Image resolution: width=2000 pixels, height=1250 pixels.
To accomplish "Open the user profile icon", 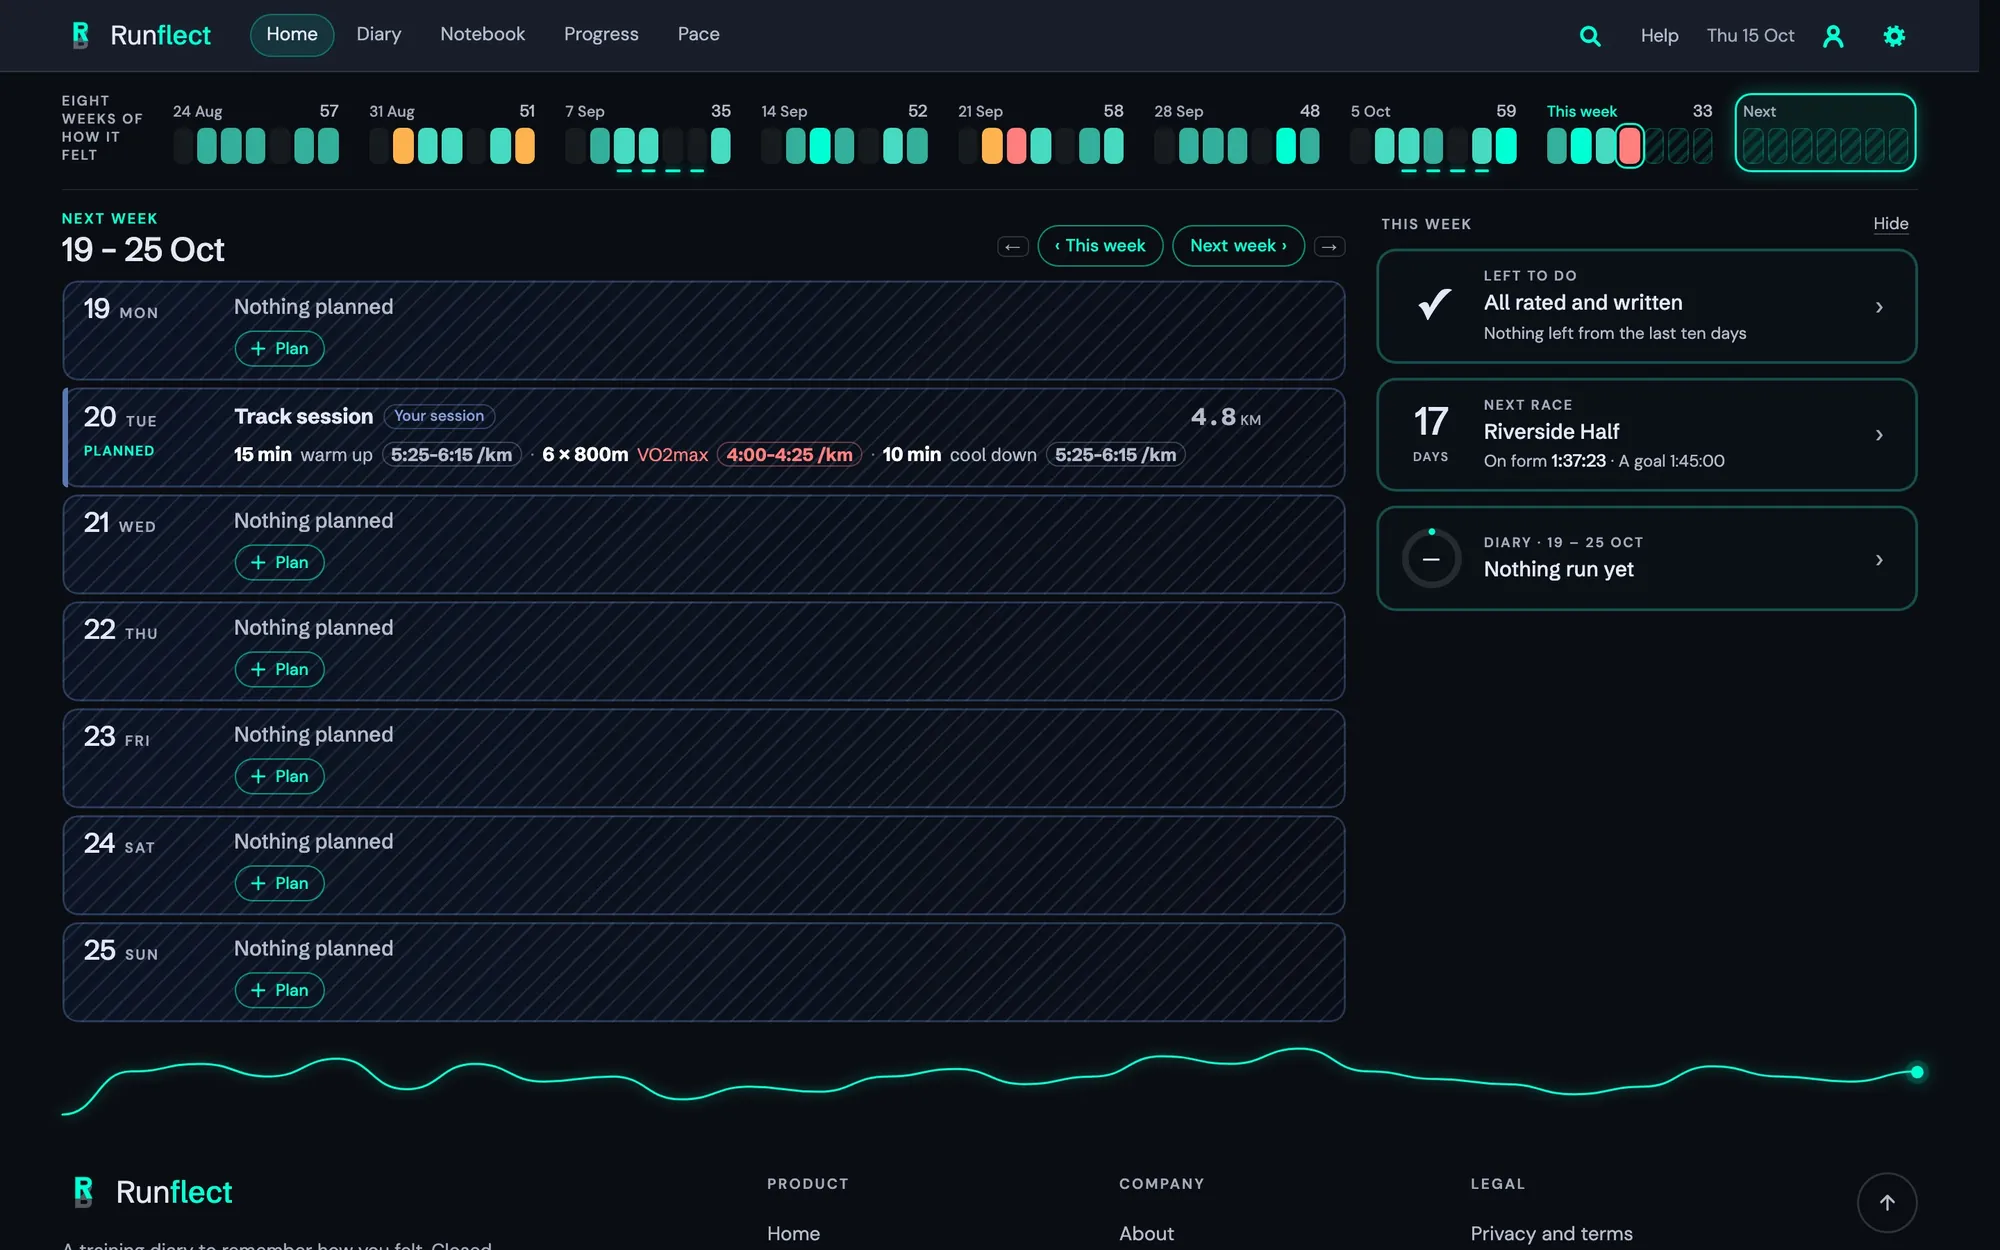I will 1833,36.
